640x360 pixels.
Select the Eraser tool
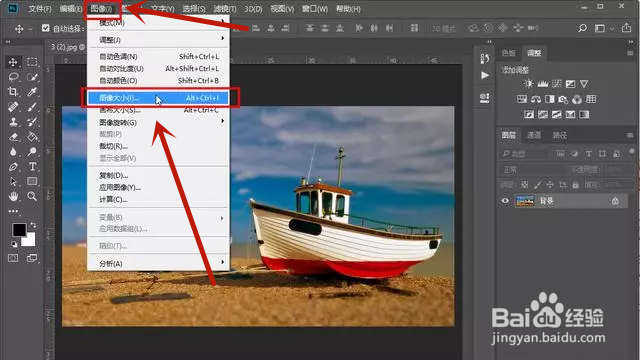pyautogui.click(x=13, y=137)
